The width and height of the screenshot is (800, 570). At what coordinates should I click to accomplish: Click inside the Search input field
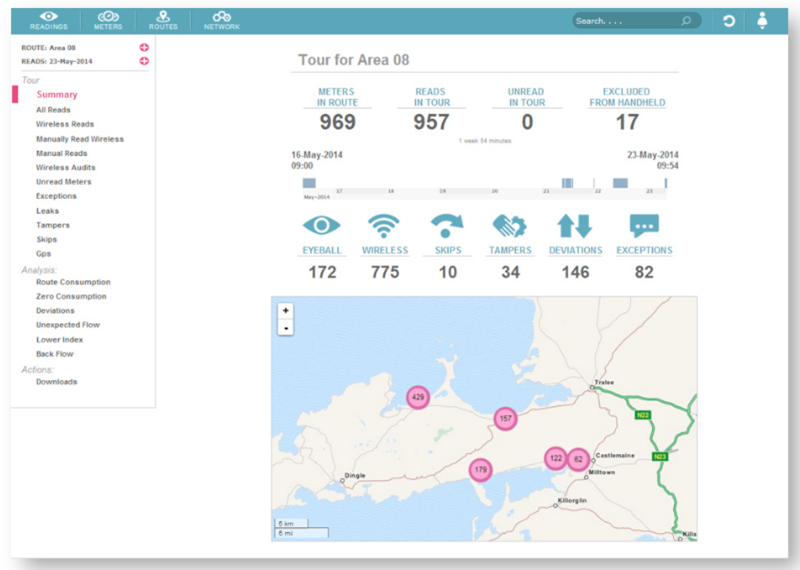point(625,20)
